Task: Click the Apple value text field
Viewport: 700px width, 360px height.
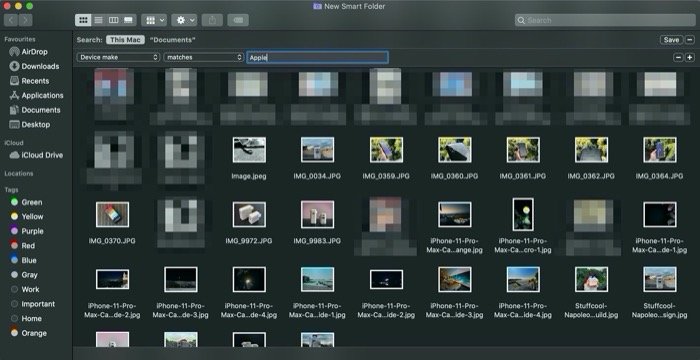Action: click(317, 57)
